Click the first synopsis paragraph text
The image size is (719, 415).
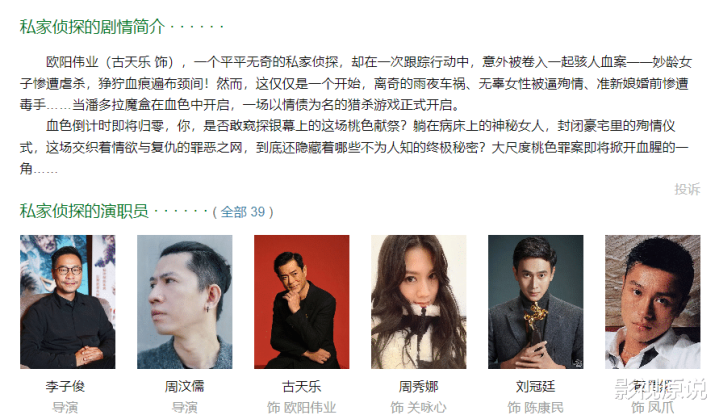[355, 83]
